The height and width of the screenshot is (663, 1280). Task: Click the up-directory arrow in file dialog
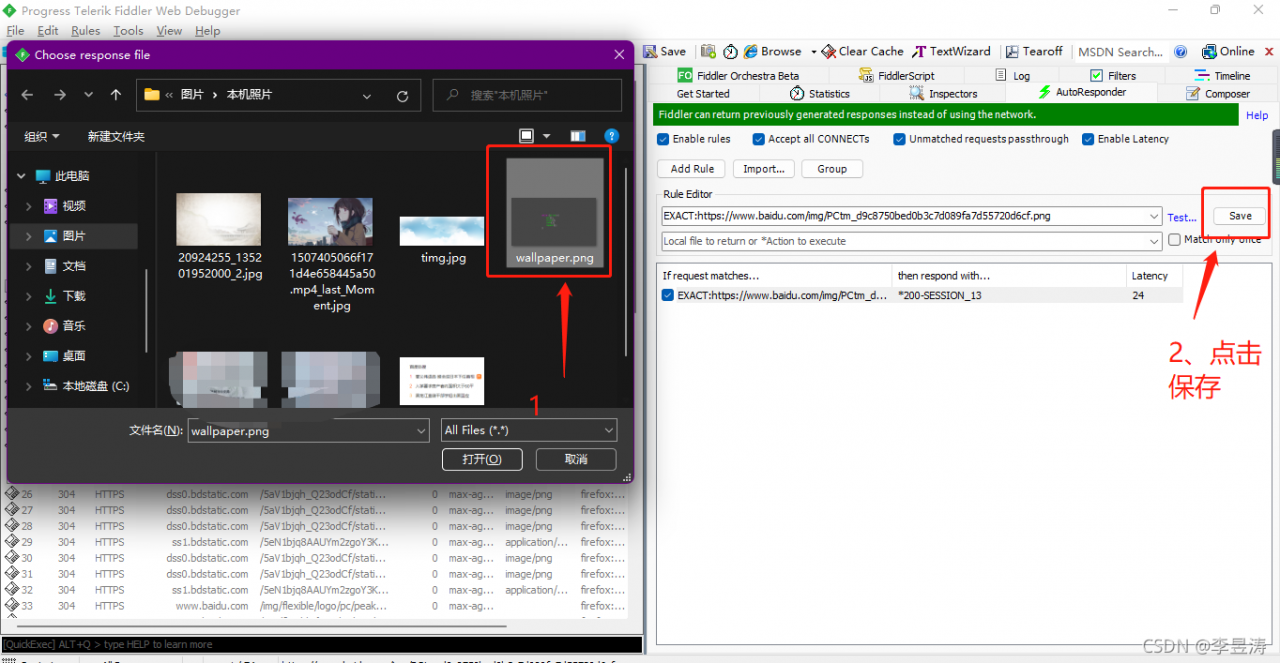[x=116, y=95]
